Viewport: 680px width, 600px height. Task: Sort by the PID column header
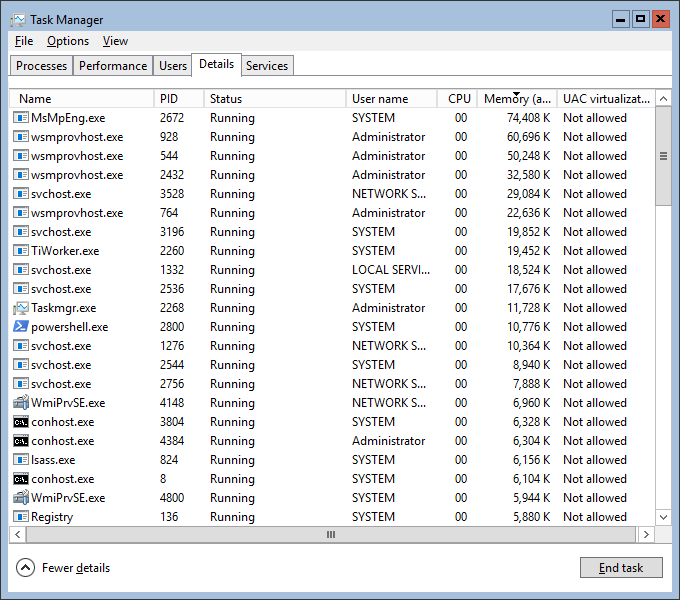pyautogui.click(x=179, y=99)
